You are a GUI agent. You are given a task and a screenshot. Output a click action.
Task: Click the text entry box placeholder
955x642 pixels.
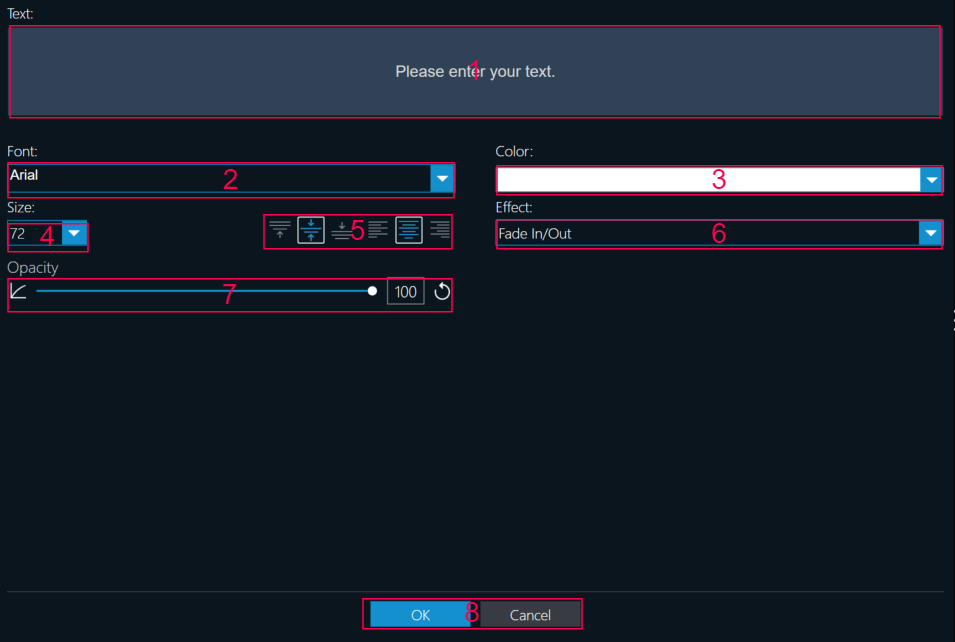(475, 72)
